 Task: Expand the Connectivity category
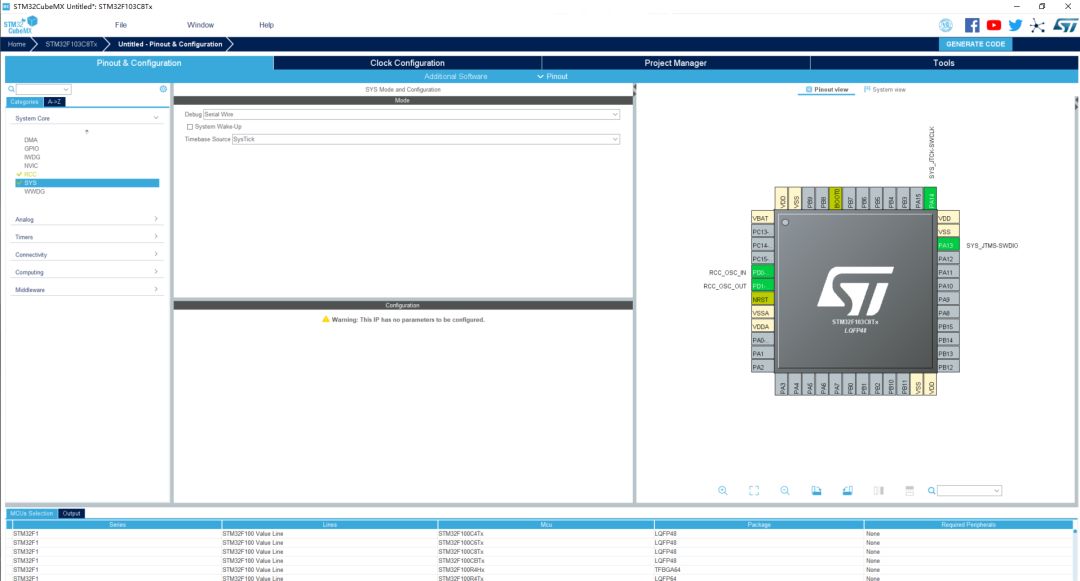(156, 254)
